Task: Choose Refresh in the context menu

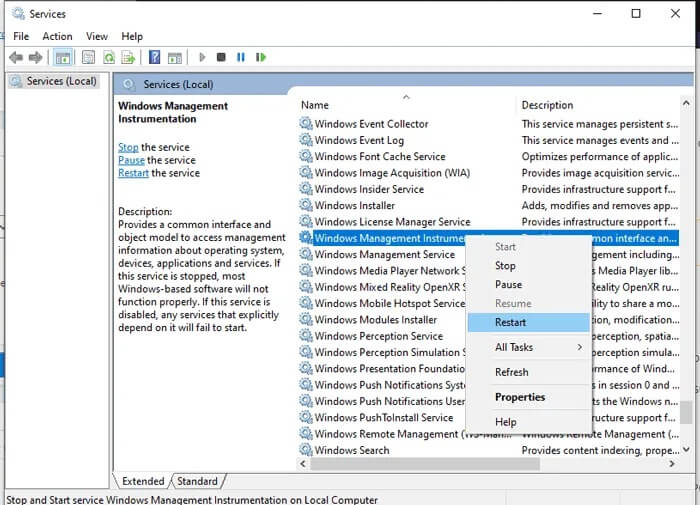Action: coord(529,372)
